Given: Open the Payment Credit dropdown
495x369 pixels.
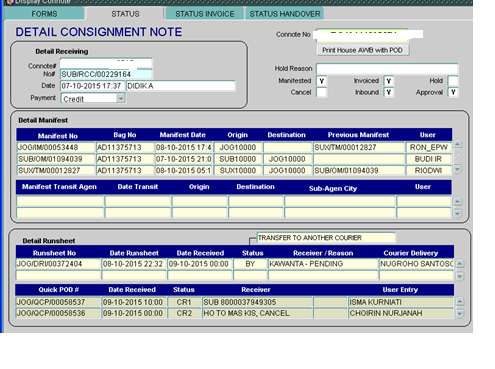Looking at the screenshot, I should point(121,98).
